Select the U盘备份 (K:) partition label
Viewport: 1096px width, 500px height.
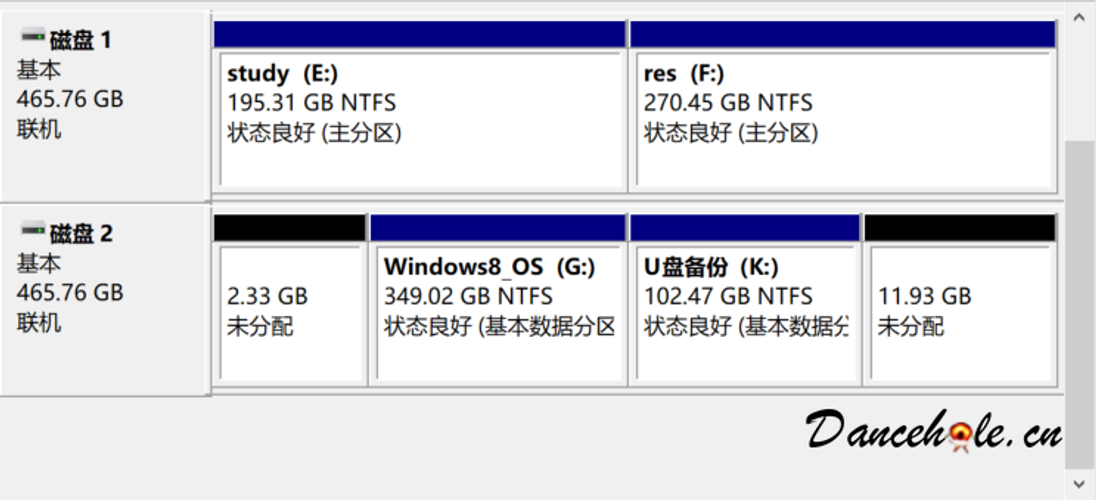711,267
